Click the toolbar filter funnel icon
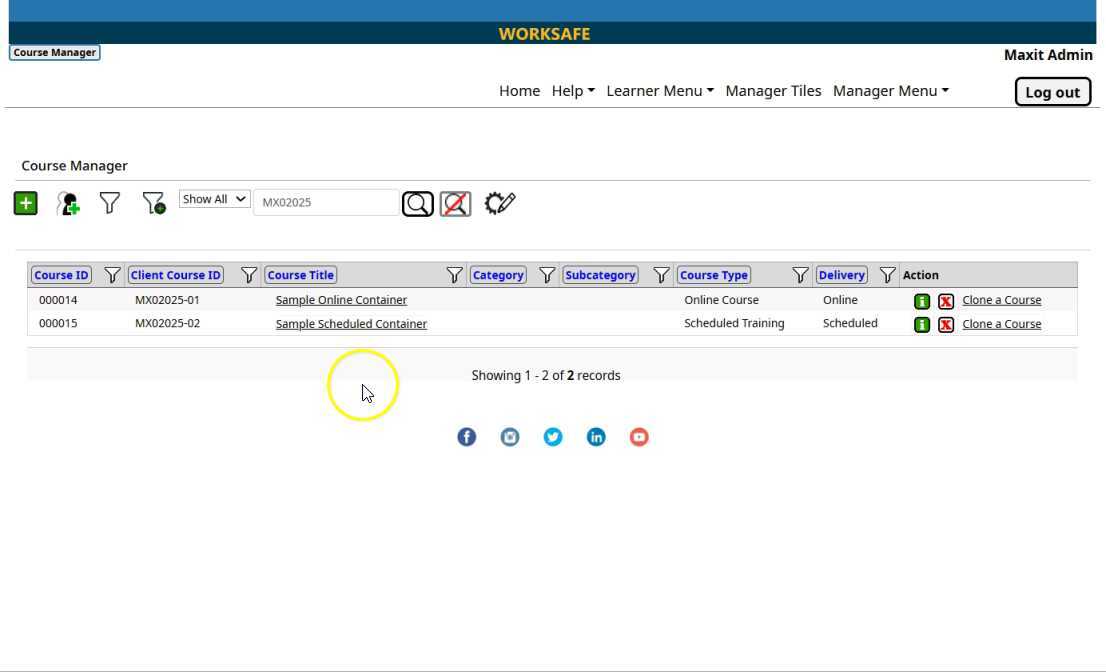This screenshot has width=1106, height=672. coord(110,203)
